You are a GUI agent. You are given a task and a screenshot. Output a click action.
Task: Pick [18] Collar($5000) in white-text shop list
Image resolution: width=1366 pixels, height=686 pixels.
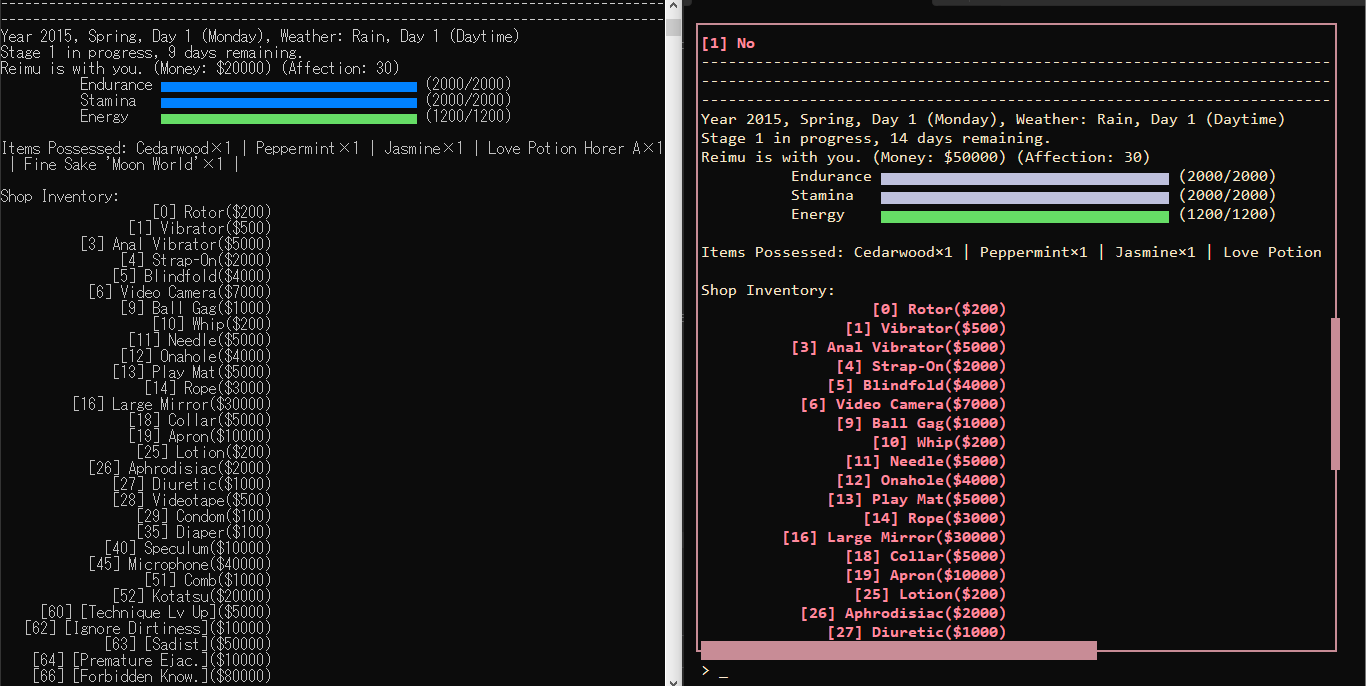(x=200, y=420)
